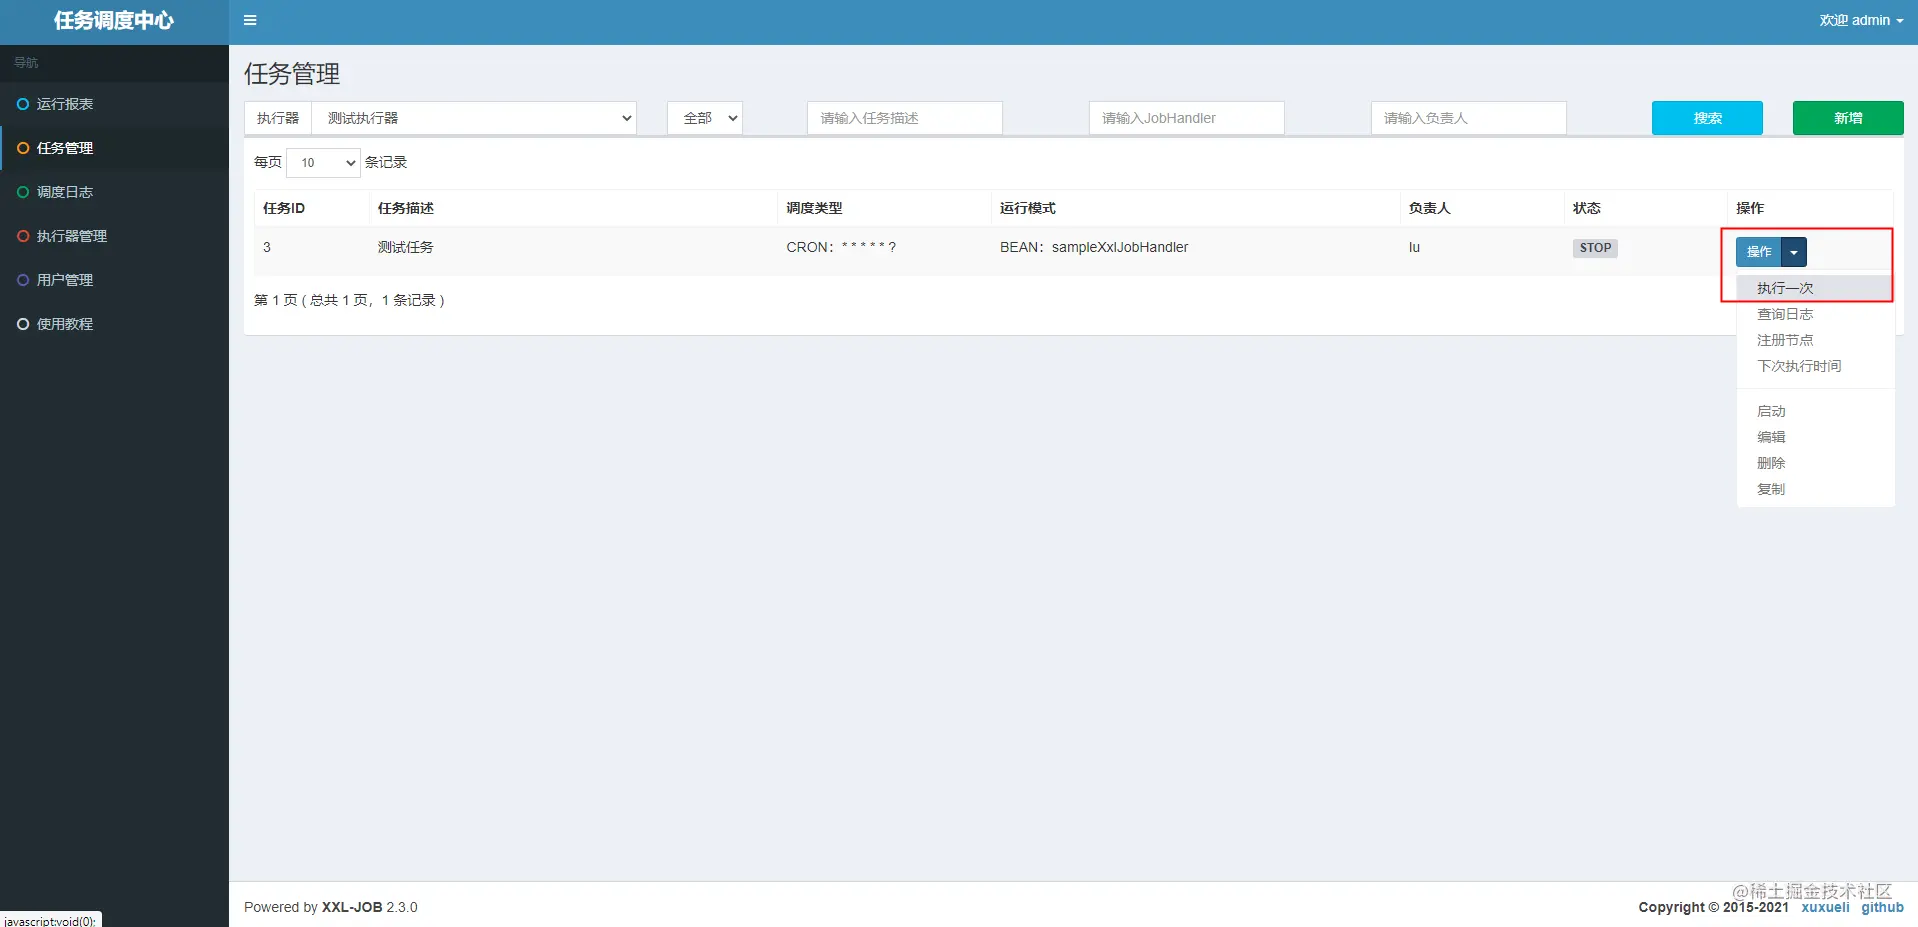This screenshot has height=927, width=1918.
Task: Click the 搜索 search button
Action: click(1707, 118)
